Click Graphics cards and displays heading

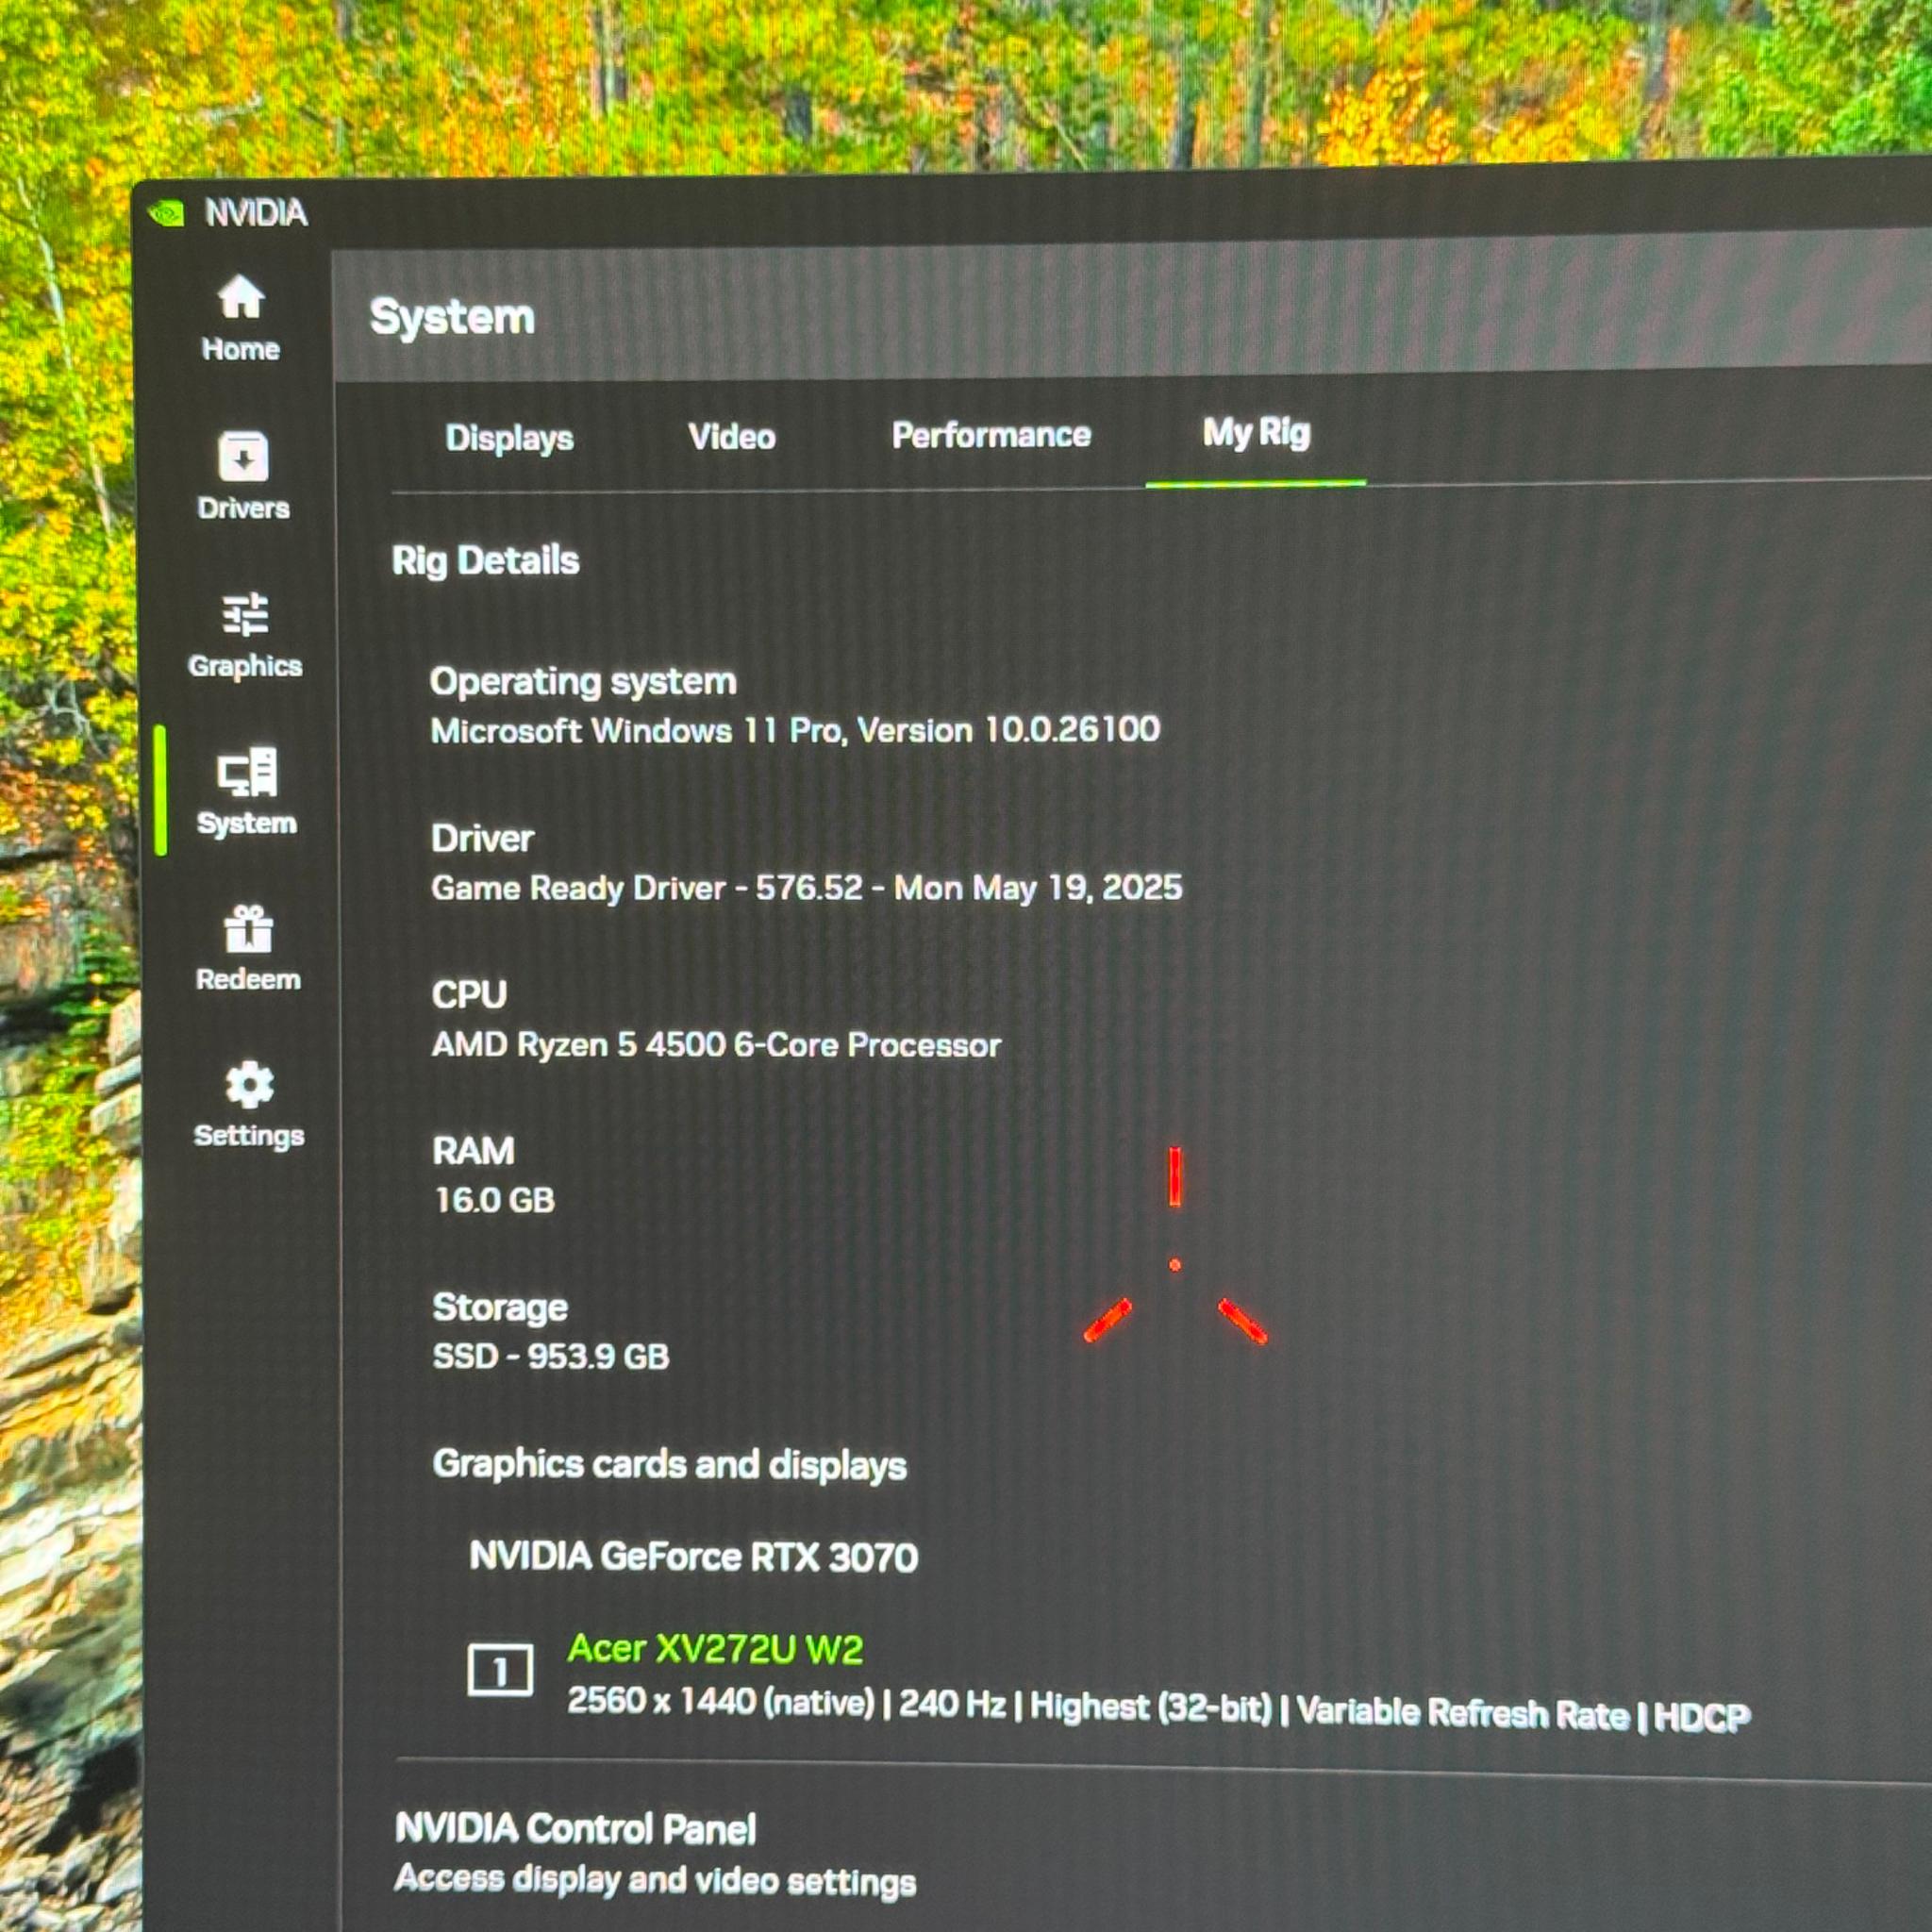pyautogui.click(x=669, y=1464)
